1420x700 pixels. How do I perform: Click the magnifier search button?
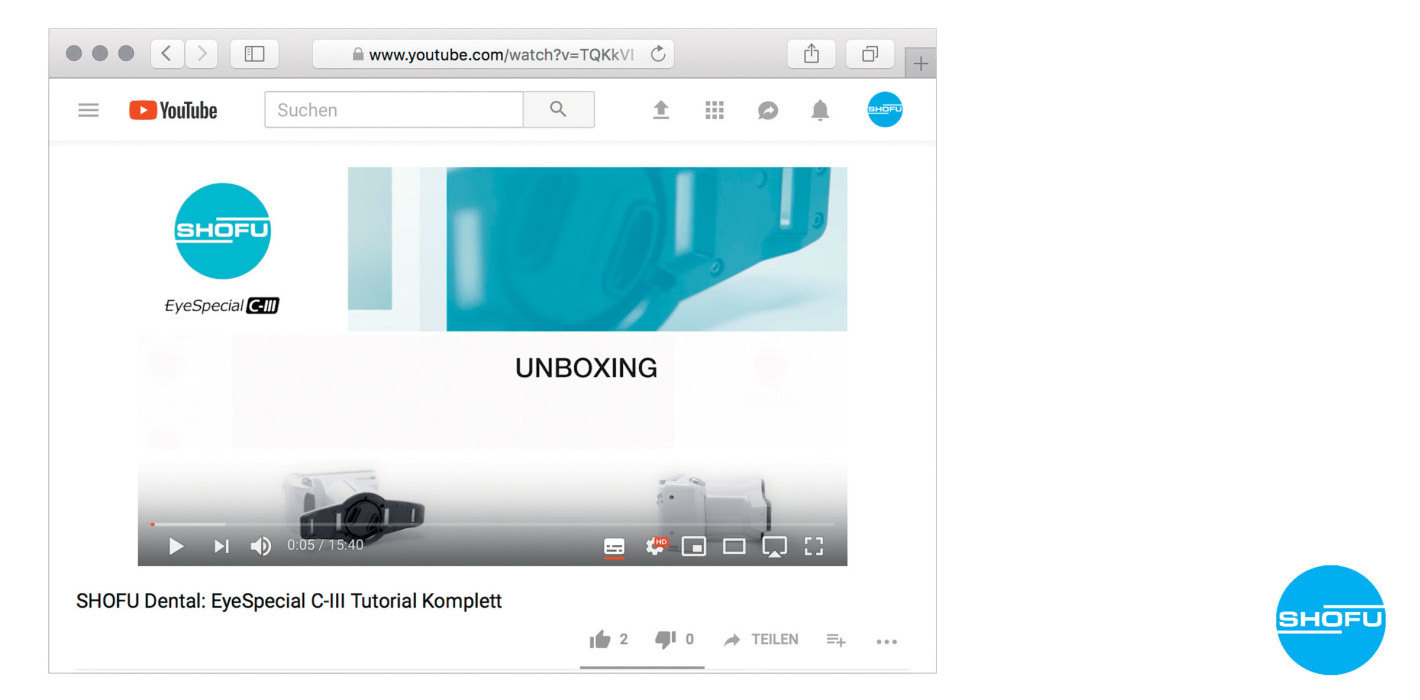[x=559, y=110]
